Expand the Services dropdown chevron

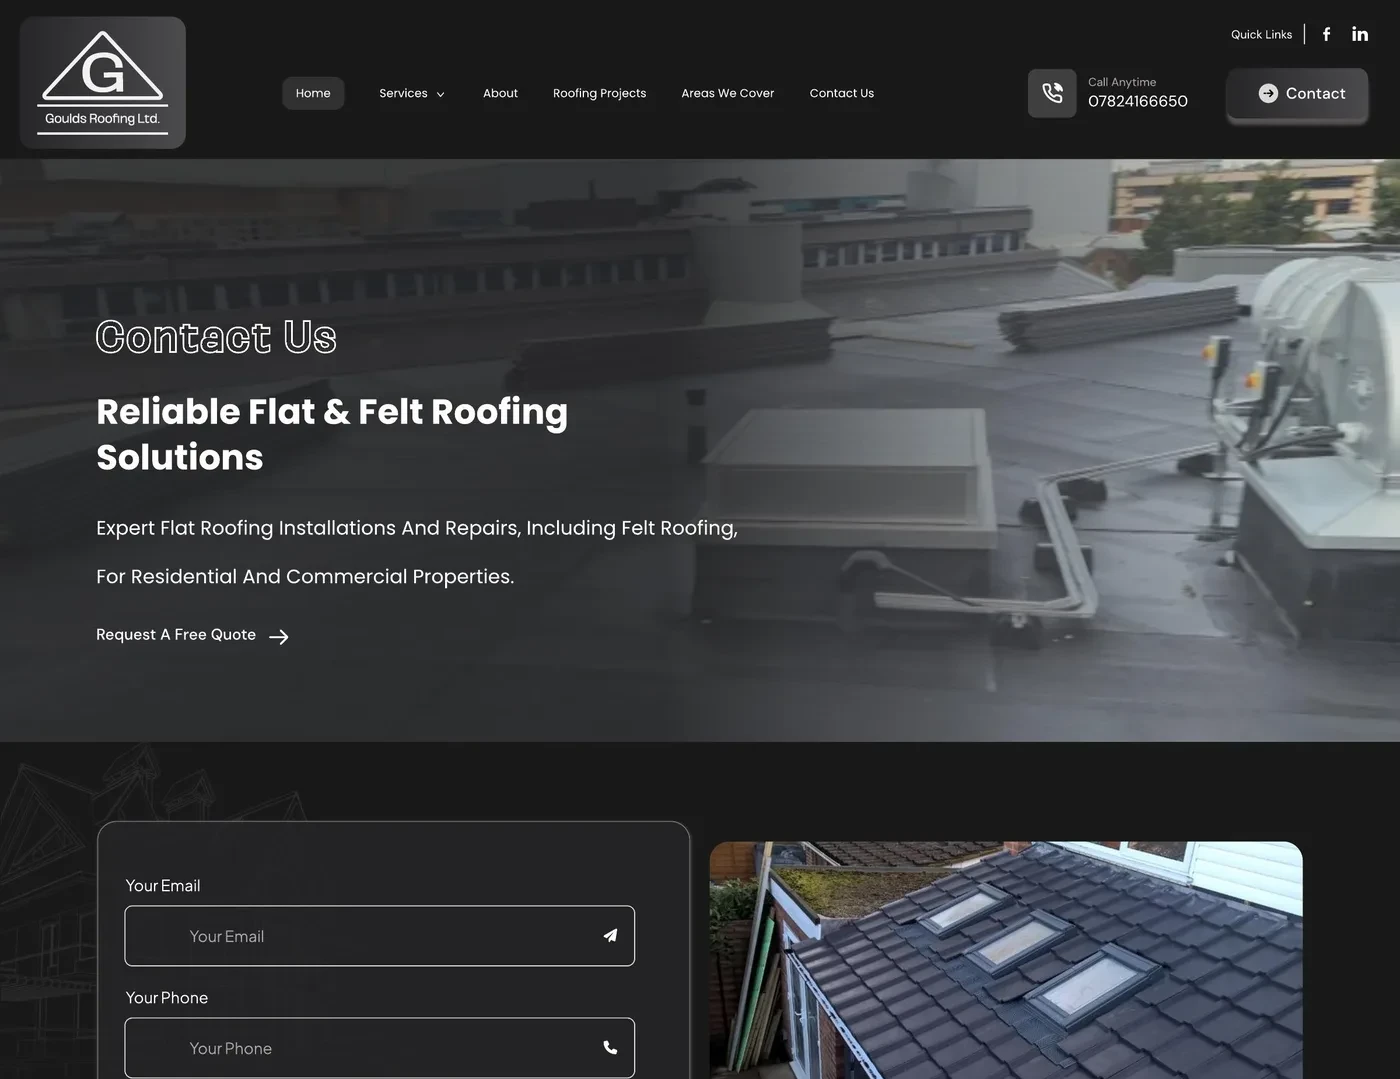pos(440,94)
